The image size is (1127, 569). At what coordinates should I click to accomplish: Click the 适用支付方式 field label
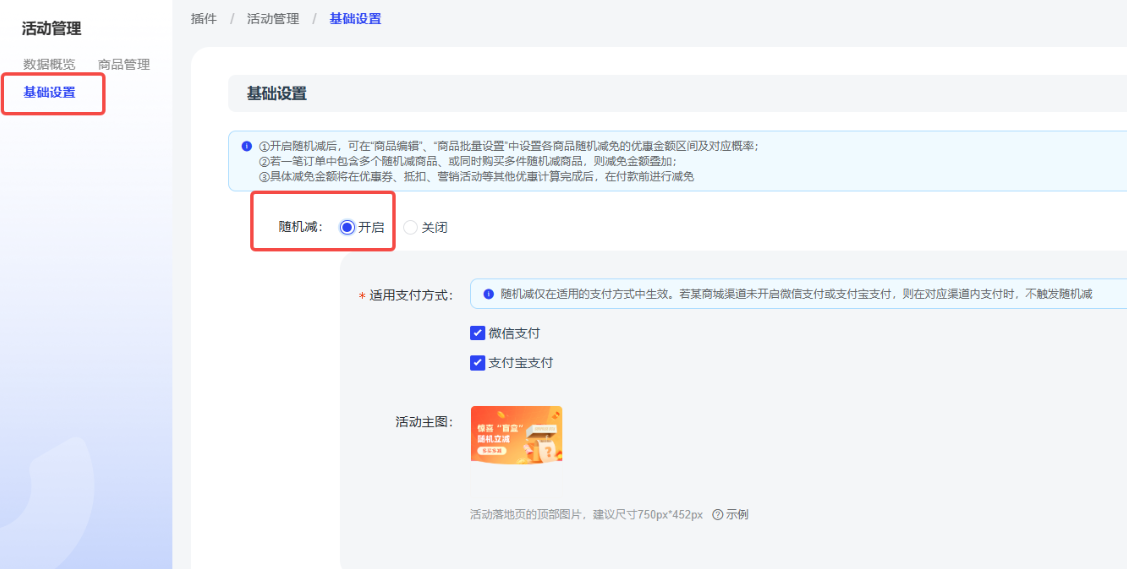pos(410,295)
